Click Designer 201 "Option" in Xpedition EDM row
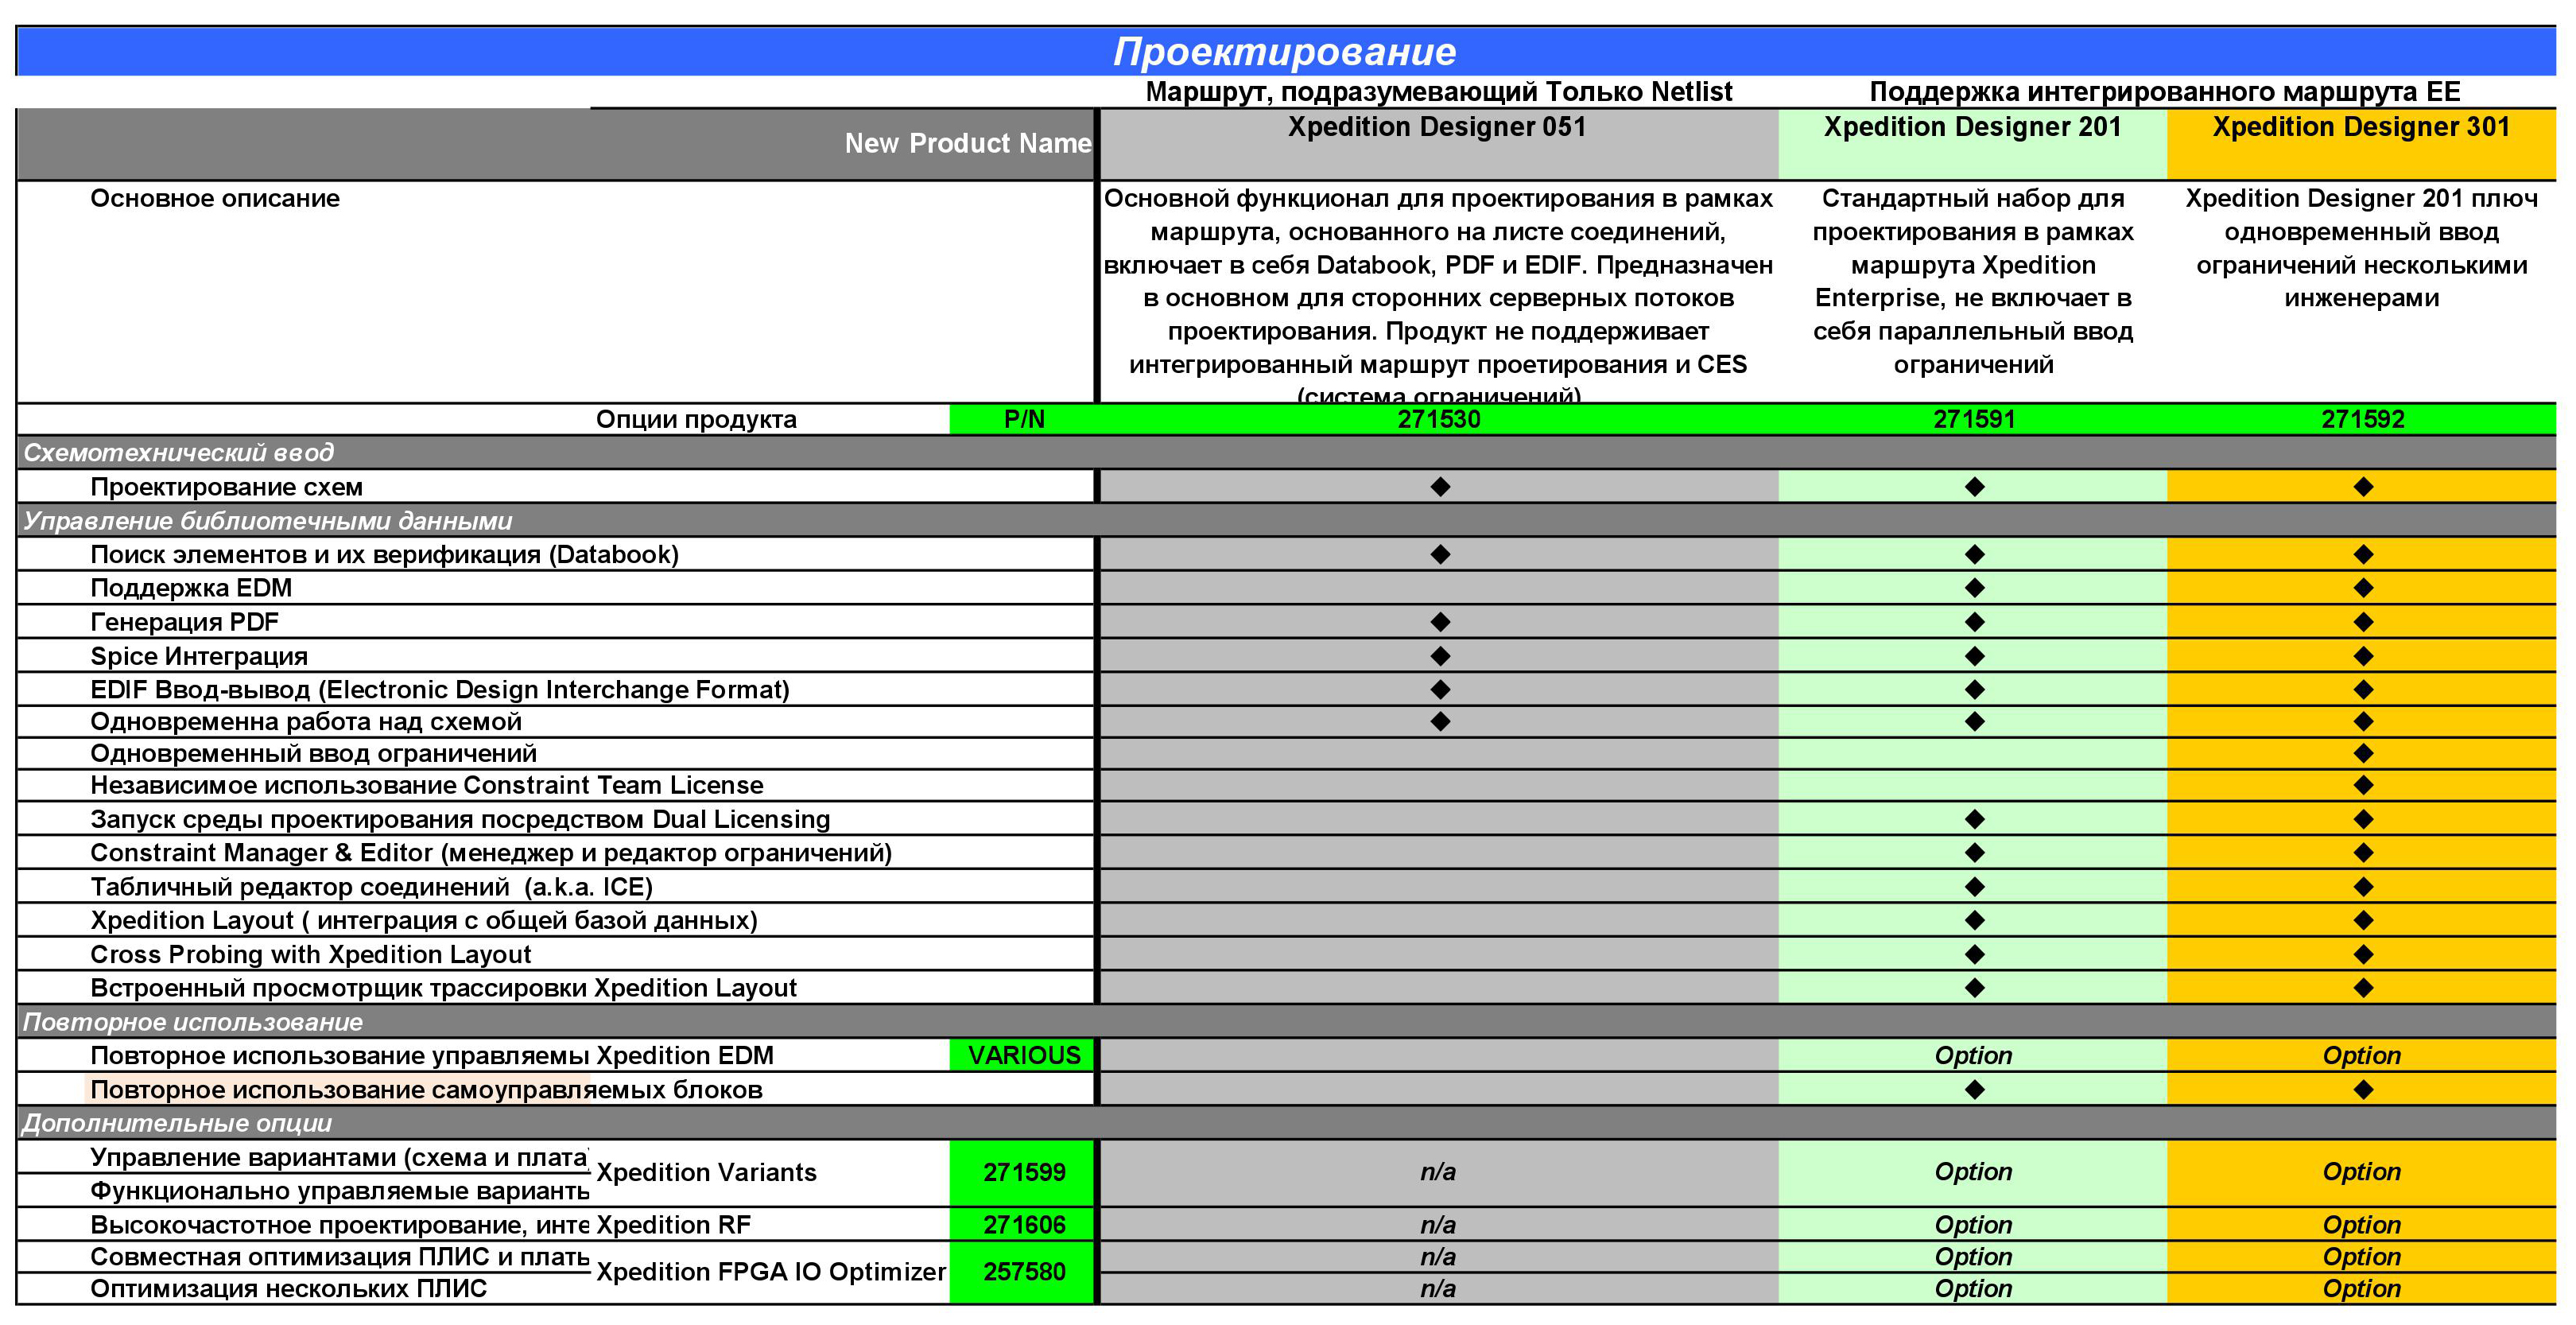 pyautogui.click(x=1973, y=1056)
